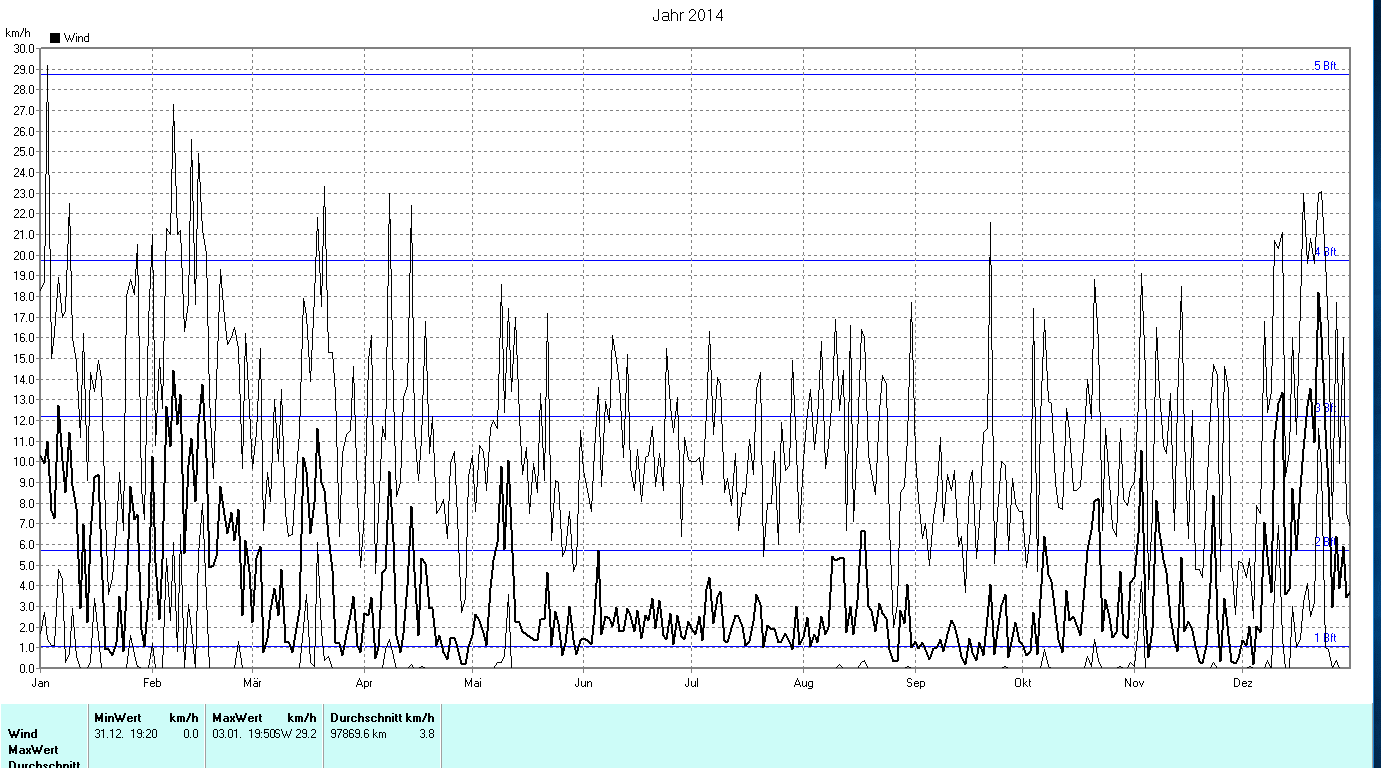Click the "Wind" legend label above the chart
Viewport: 1381px width, 768px height.
[x=76, y=38]
